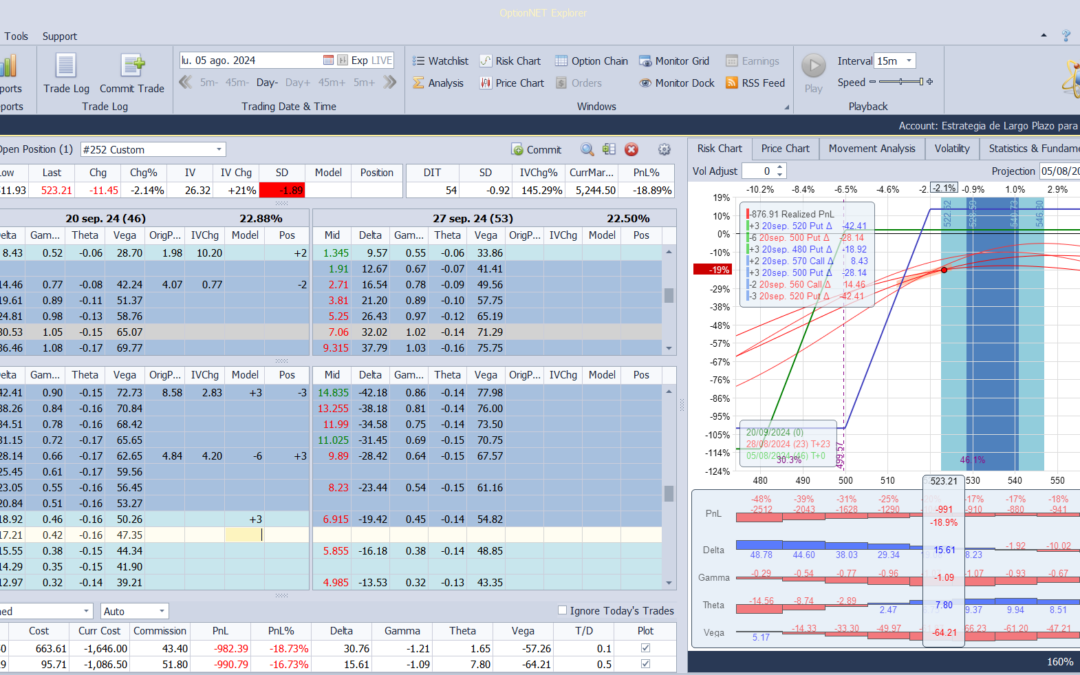
Task: Increase the Vol Adjust value with the up arrow
Action: point(780,167)
